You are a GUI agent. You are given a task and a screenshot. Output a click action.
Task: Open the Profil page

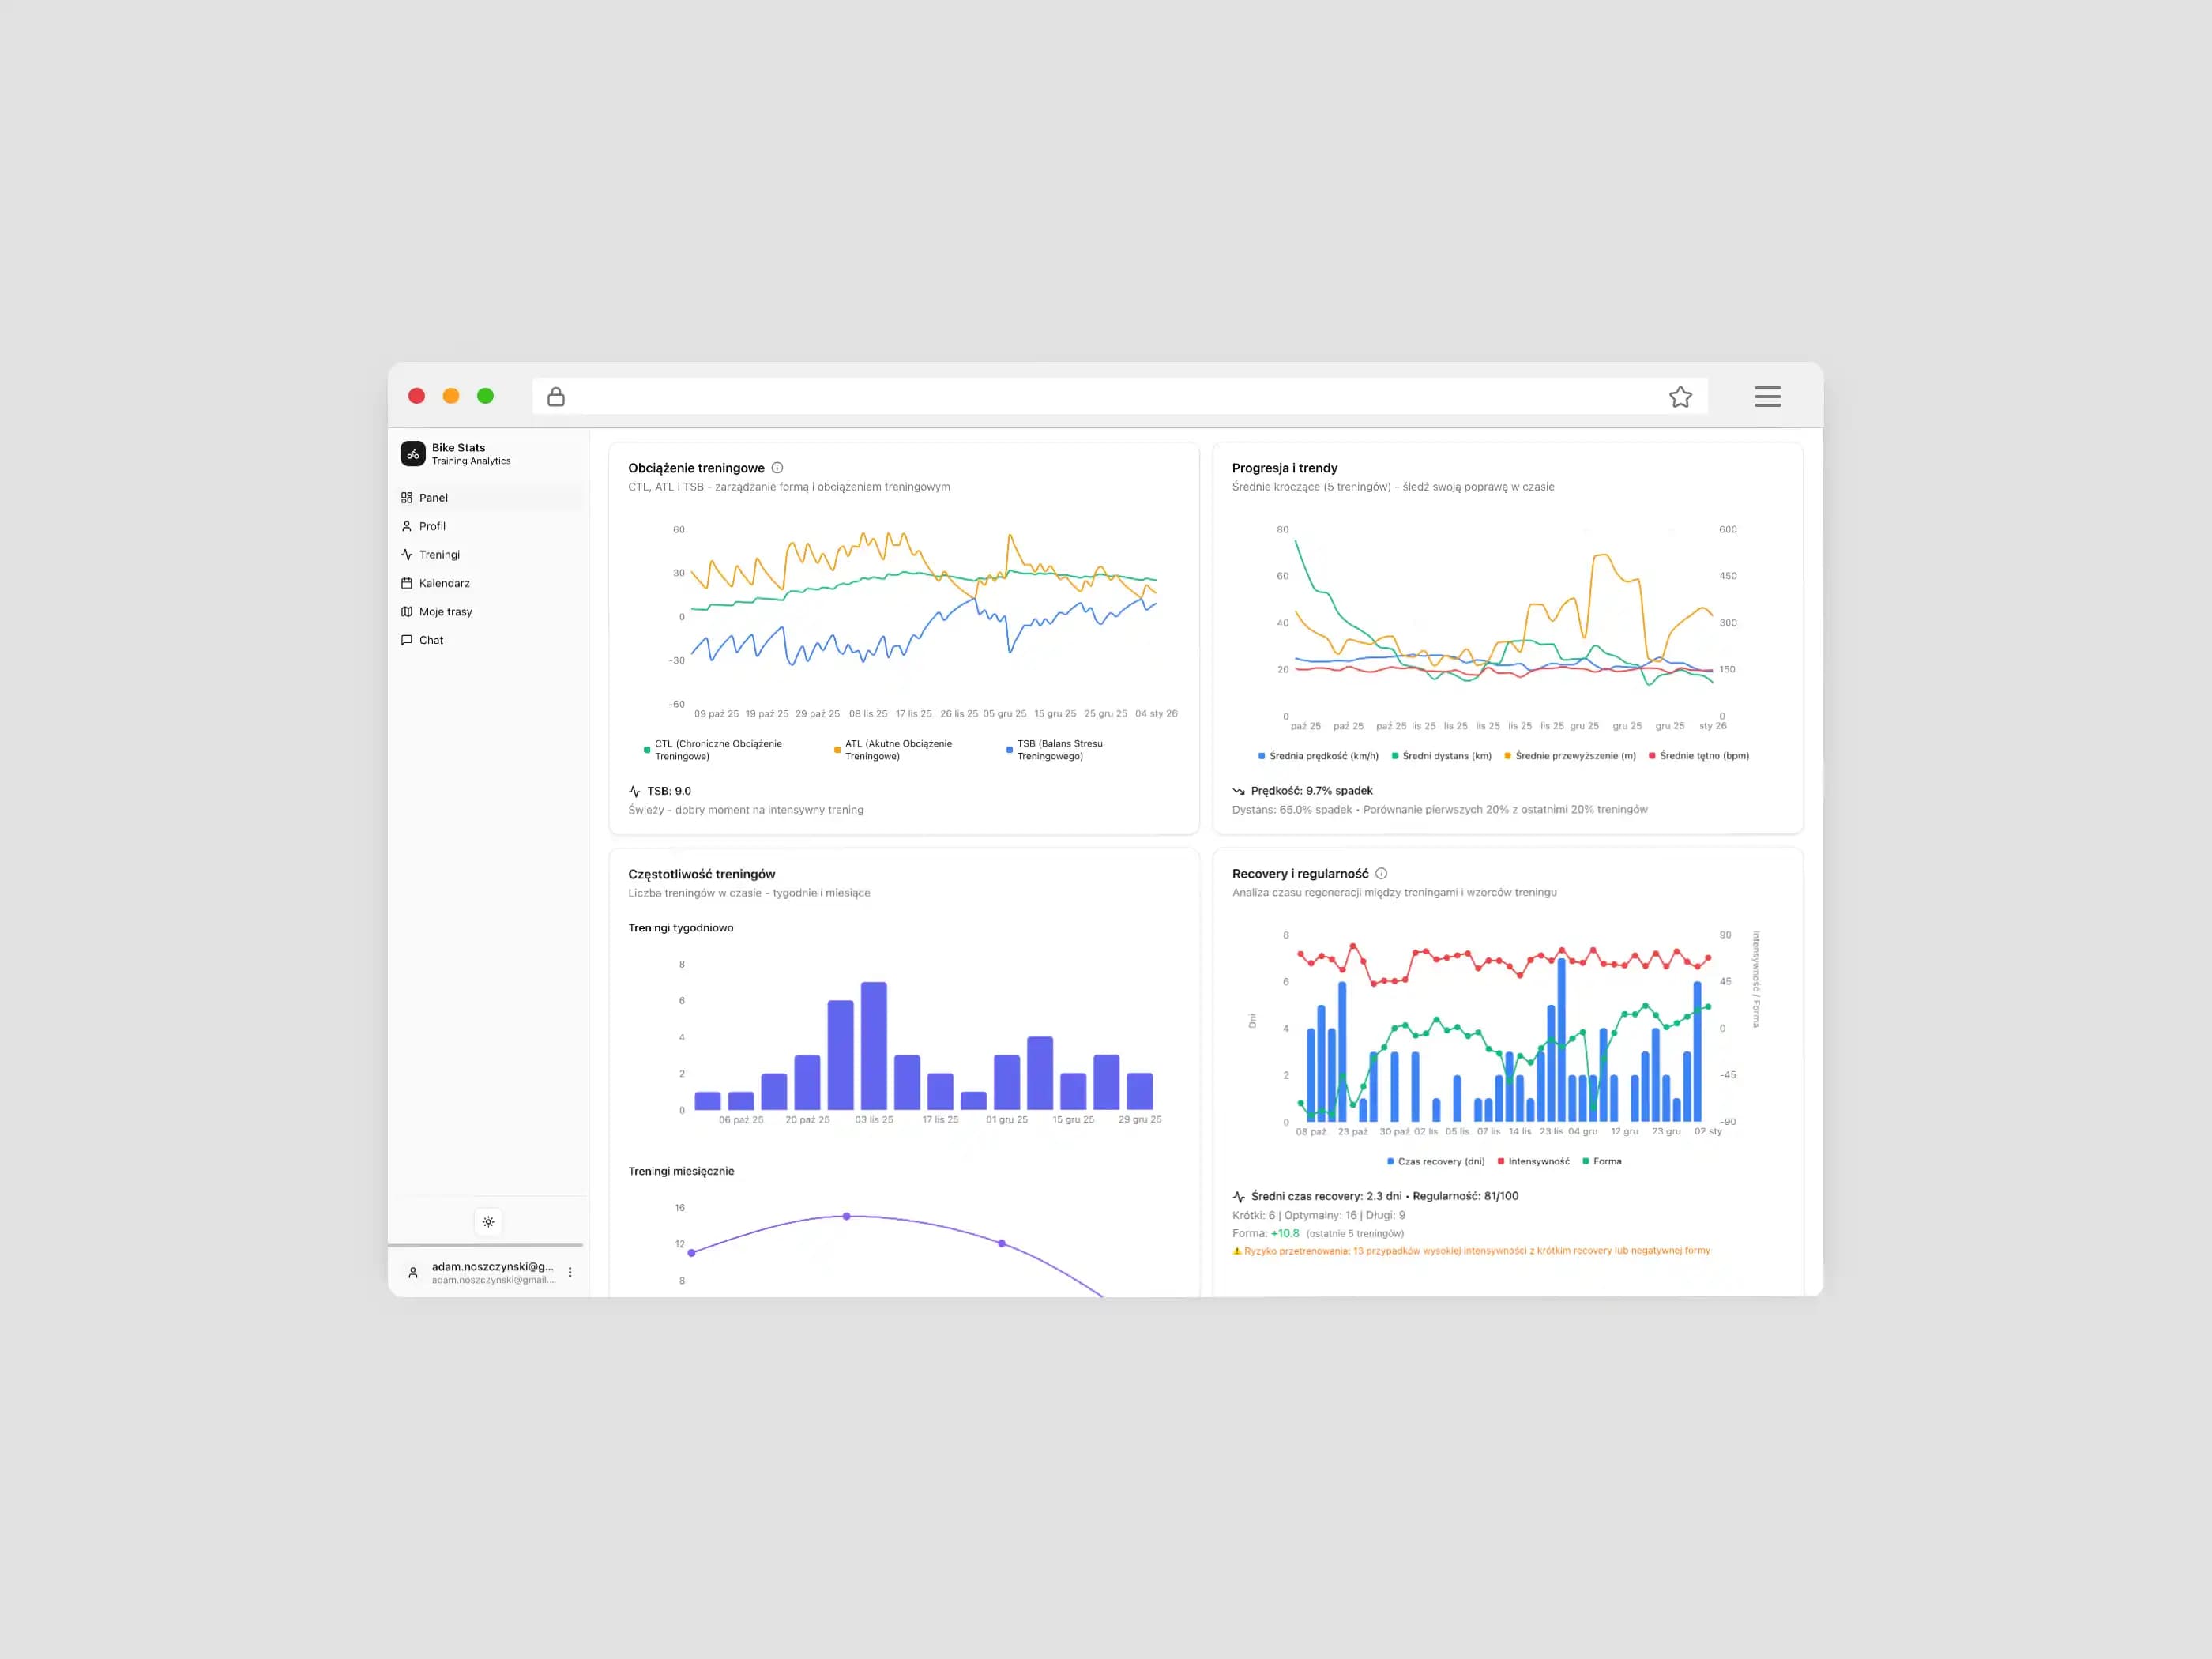coord(432,526)
